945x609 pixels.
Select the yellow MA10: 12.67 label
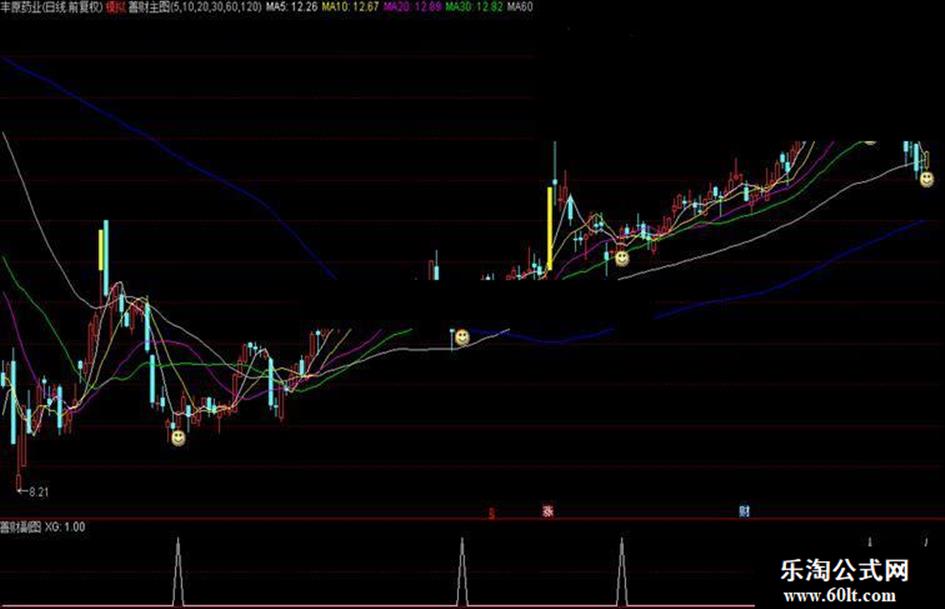(x=351, y=7)
